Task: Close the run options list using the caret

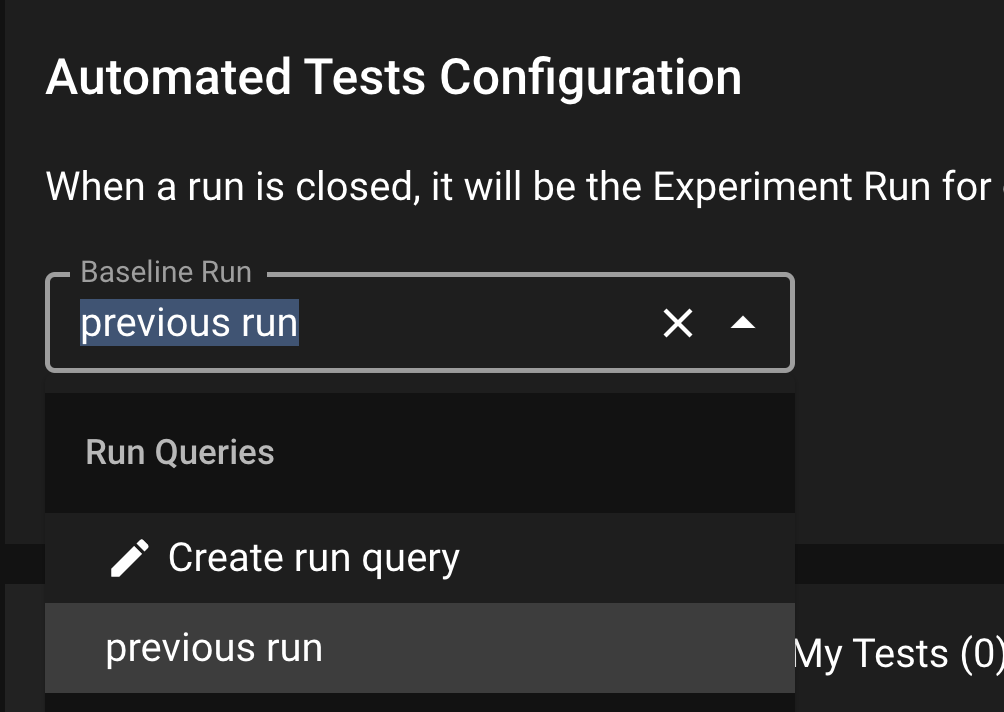Action: [x=742, y=323]
